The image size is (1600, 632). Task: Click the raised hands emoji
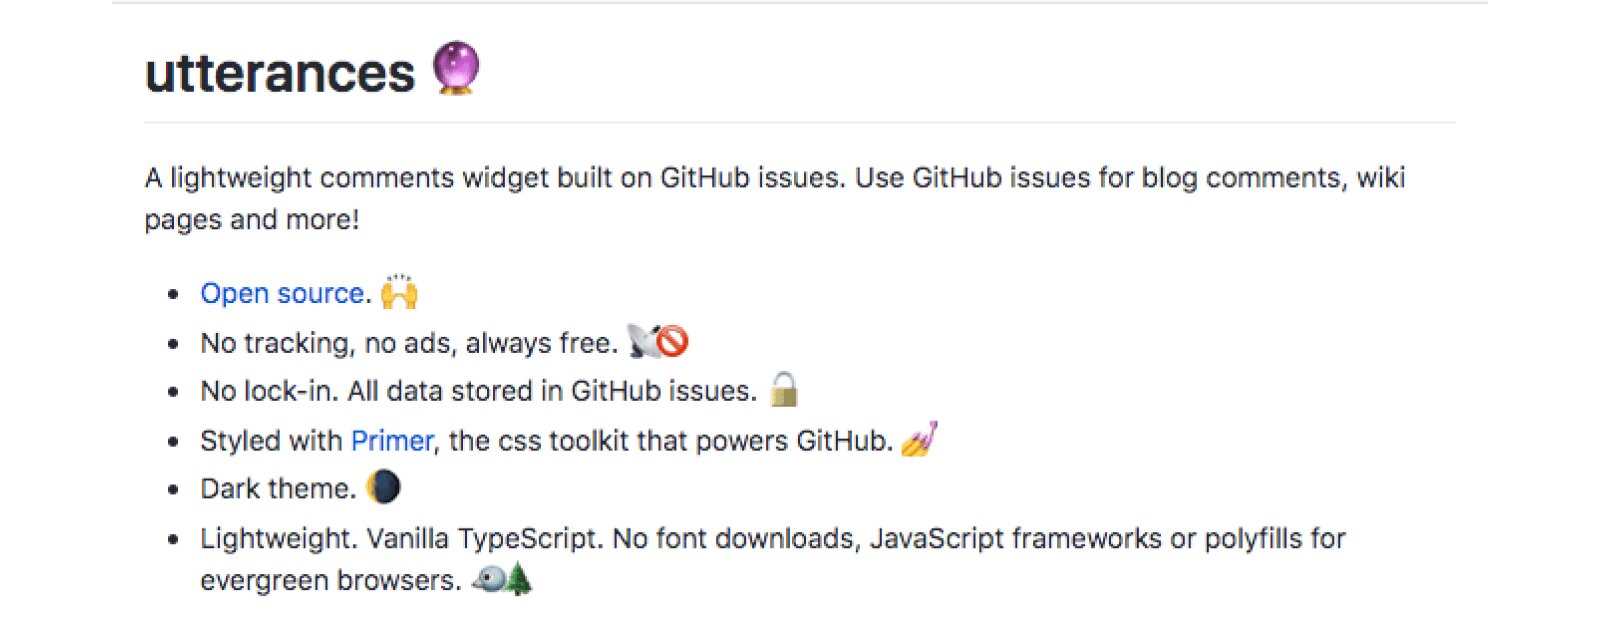coord(399,291)
